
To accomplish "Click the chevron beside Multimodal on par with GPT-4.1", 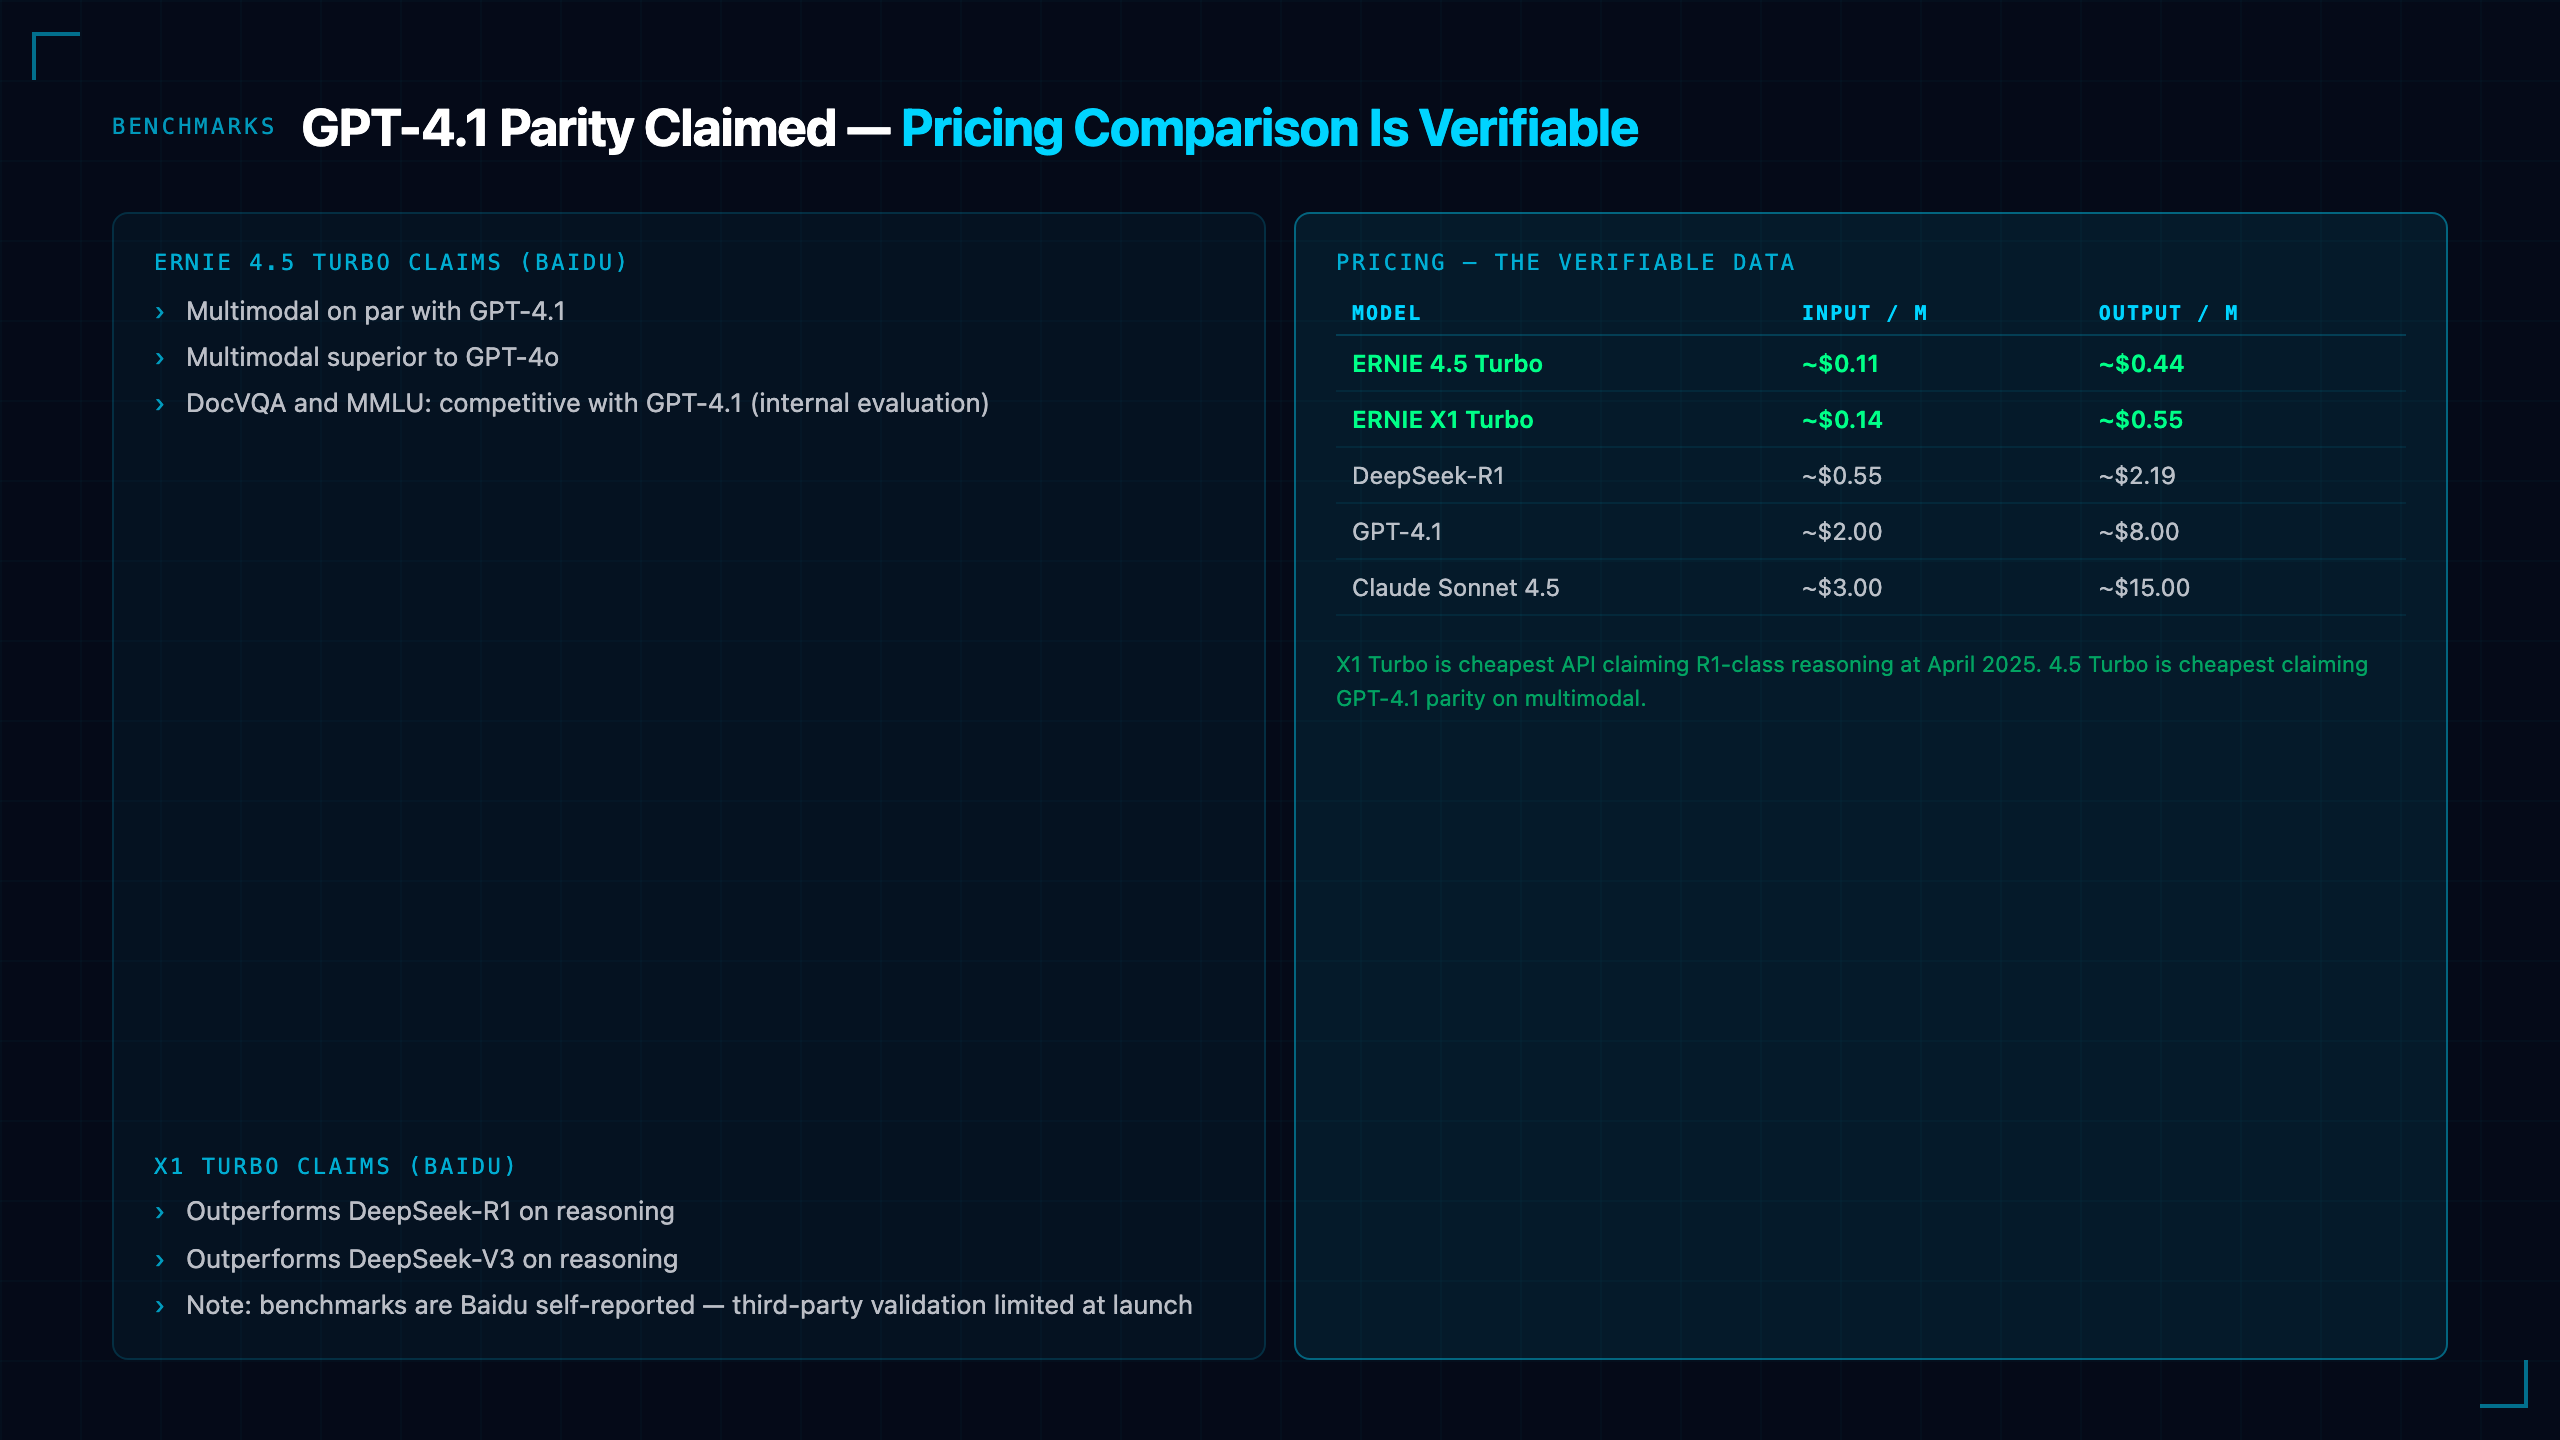I will click(x=160, y=313).
